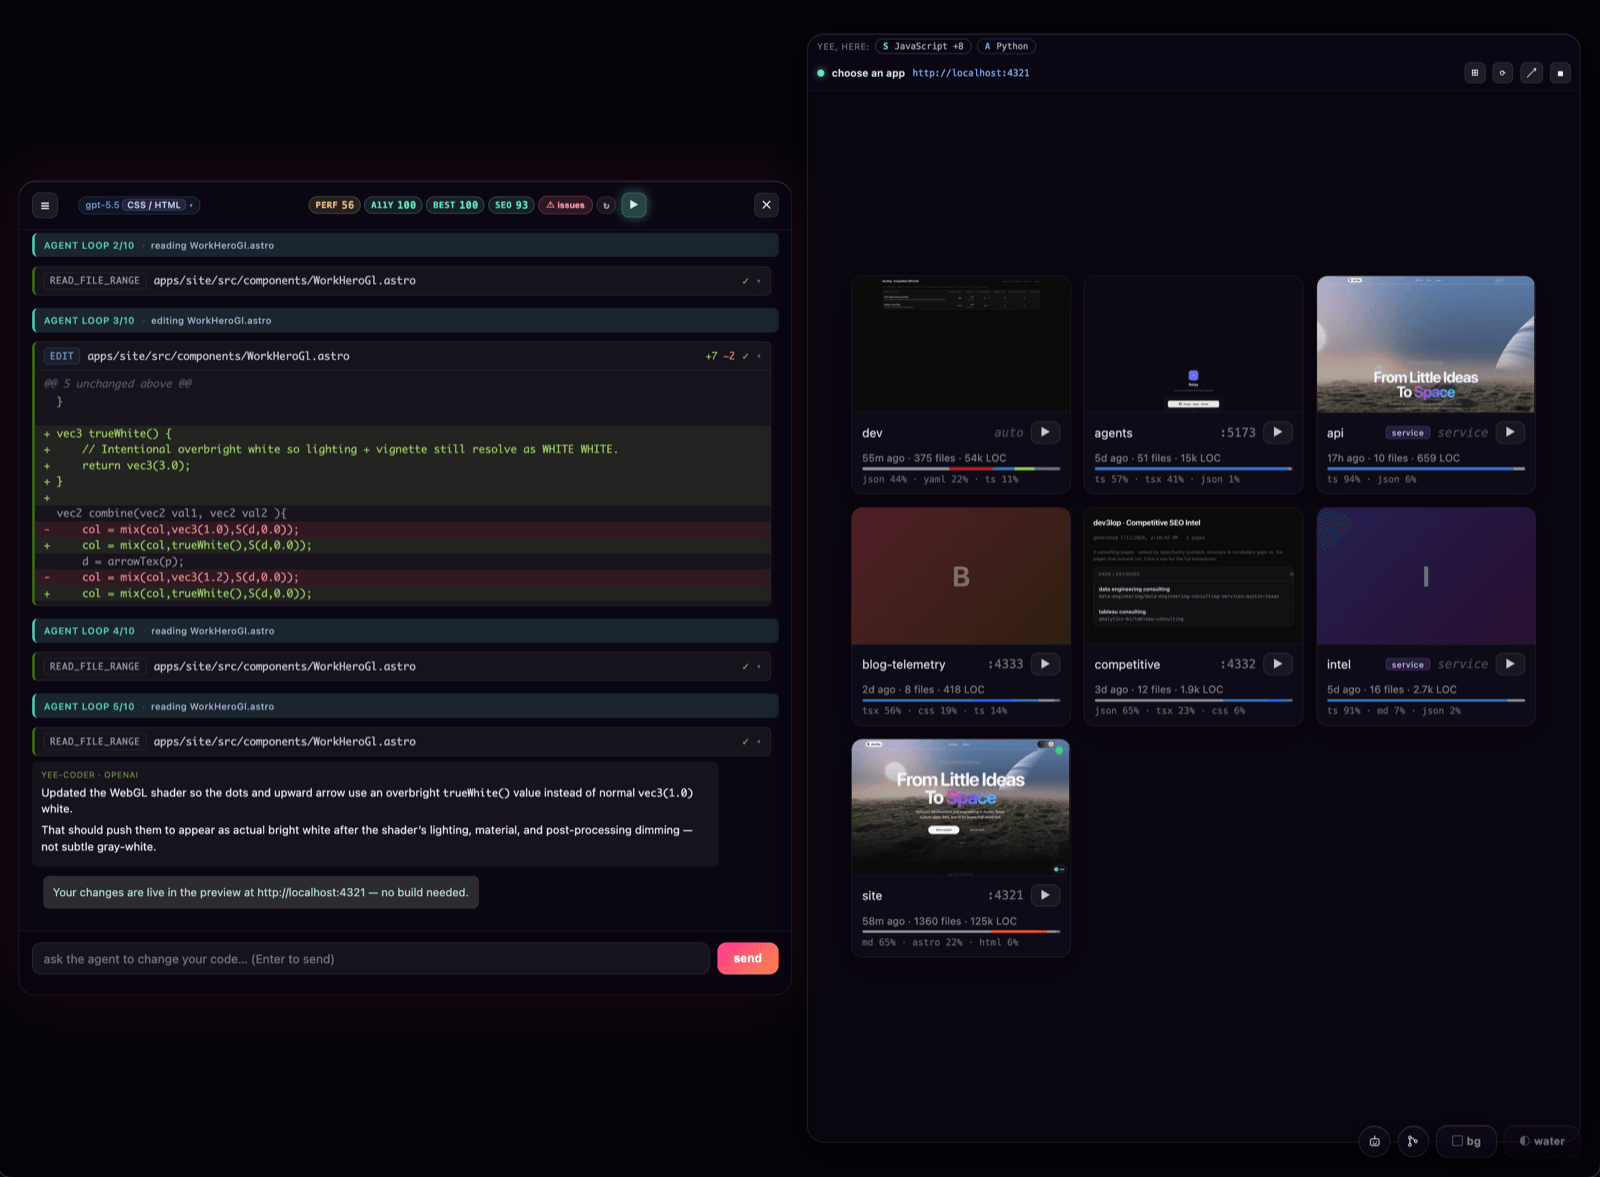Open the issues warning badge

coord(566,205)
